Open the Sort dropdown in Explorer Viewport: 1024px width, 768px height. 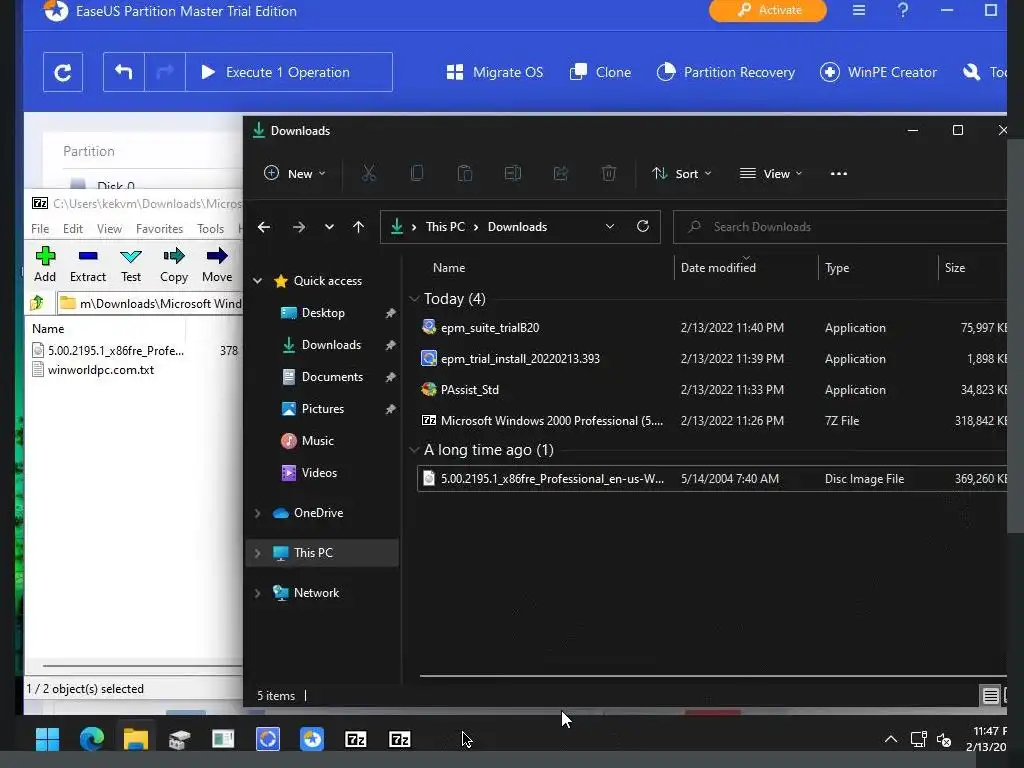coord(681,174)
